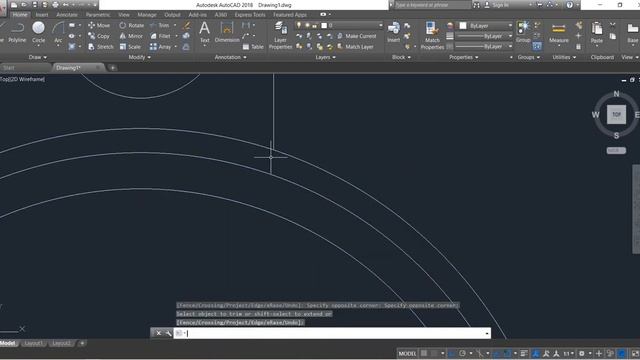Open command line history dropdown arrow

[487, 333]
